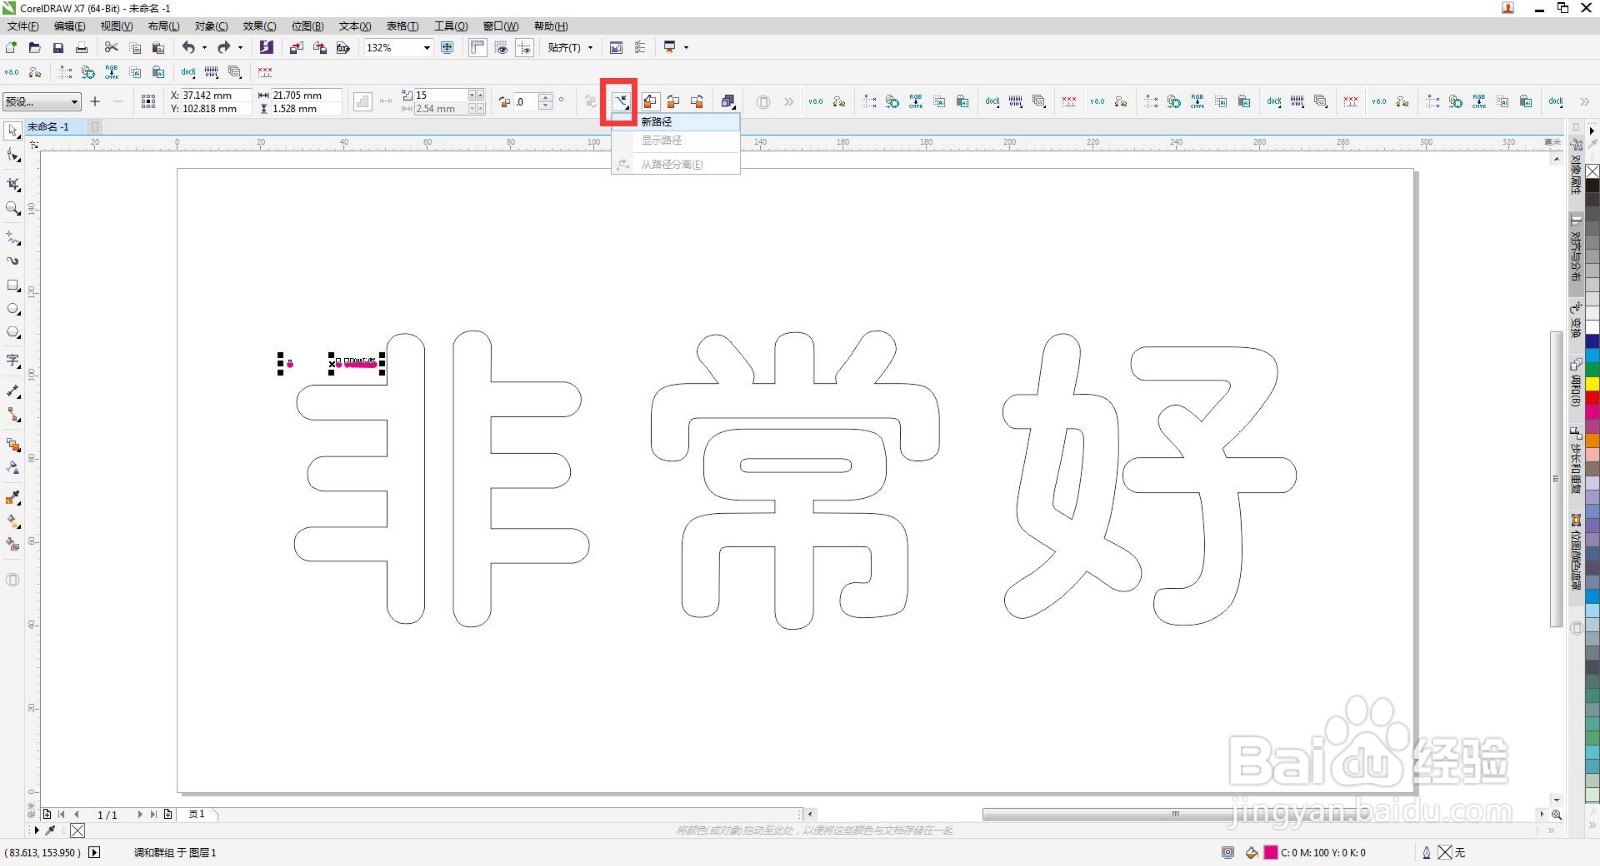Pick the black swatch in the color palette

coord(1592,185)
